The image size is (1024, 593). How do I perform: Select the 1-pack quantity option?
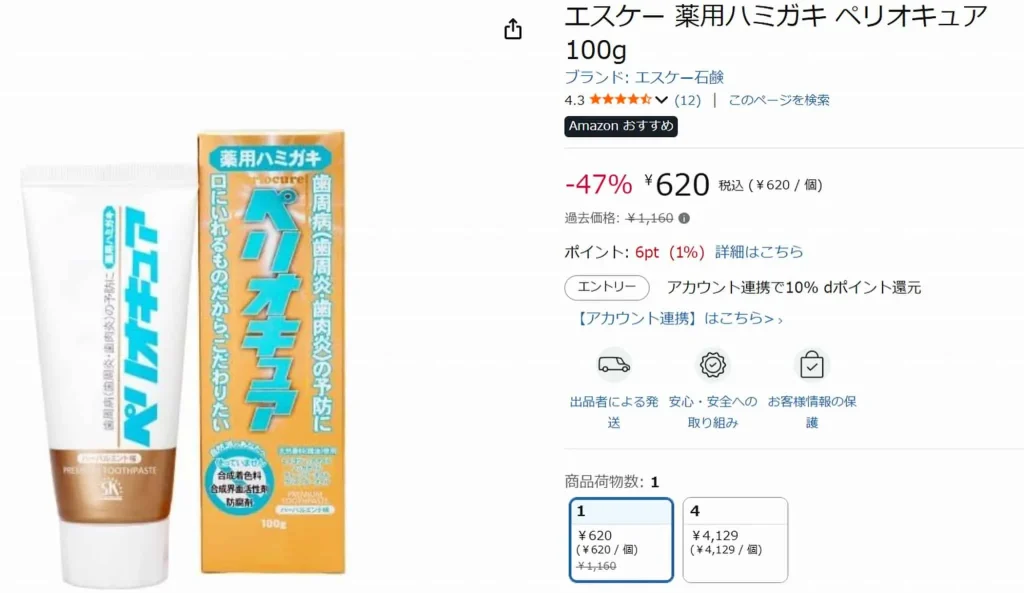point(620,539)
